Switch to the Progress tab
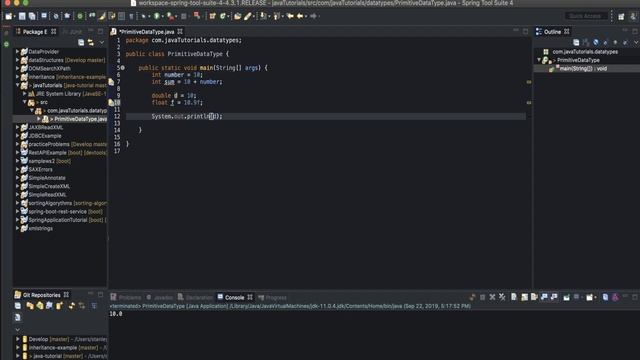 pyautogui.click(x=272, y=298)
